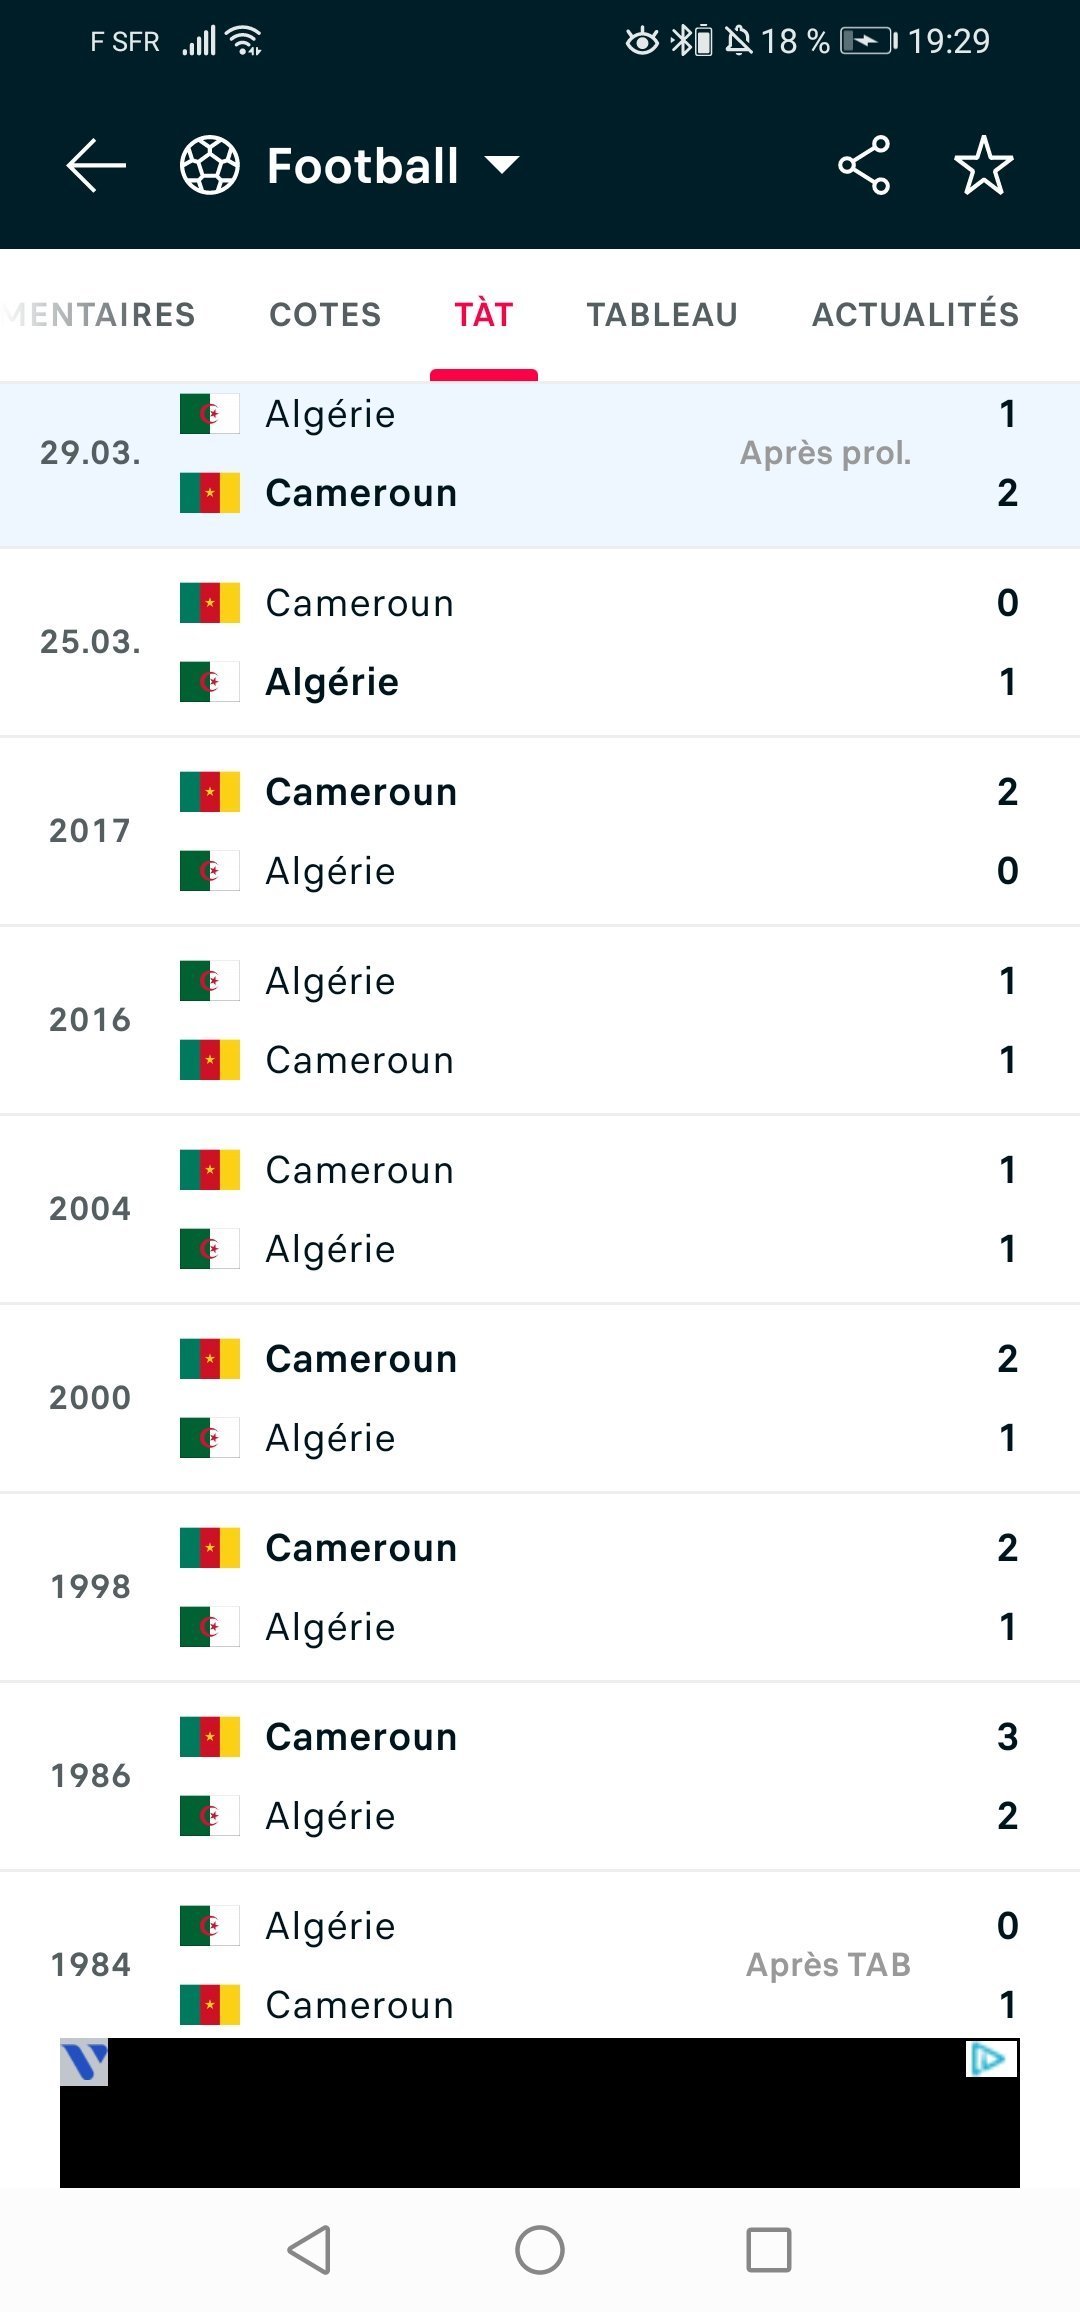1080x2312 pixels.
Task: Tap the football sport icon
Action: pos(210,165)
